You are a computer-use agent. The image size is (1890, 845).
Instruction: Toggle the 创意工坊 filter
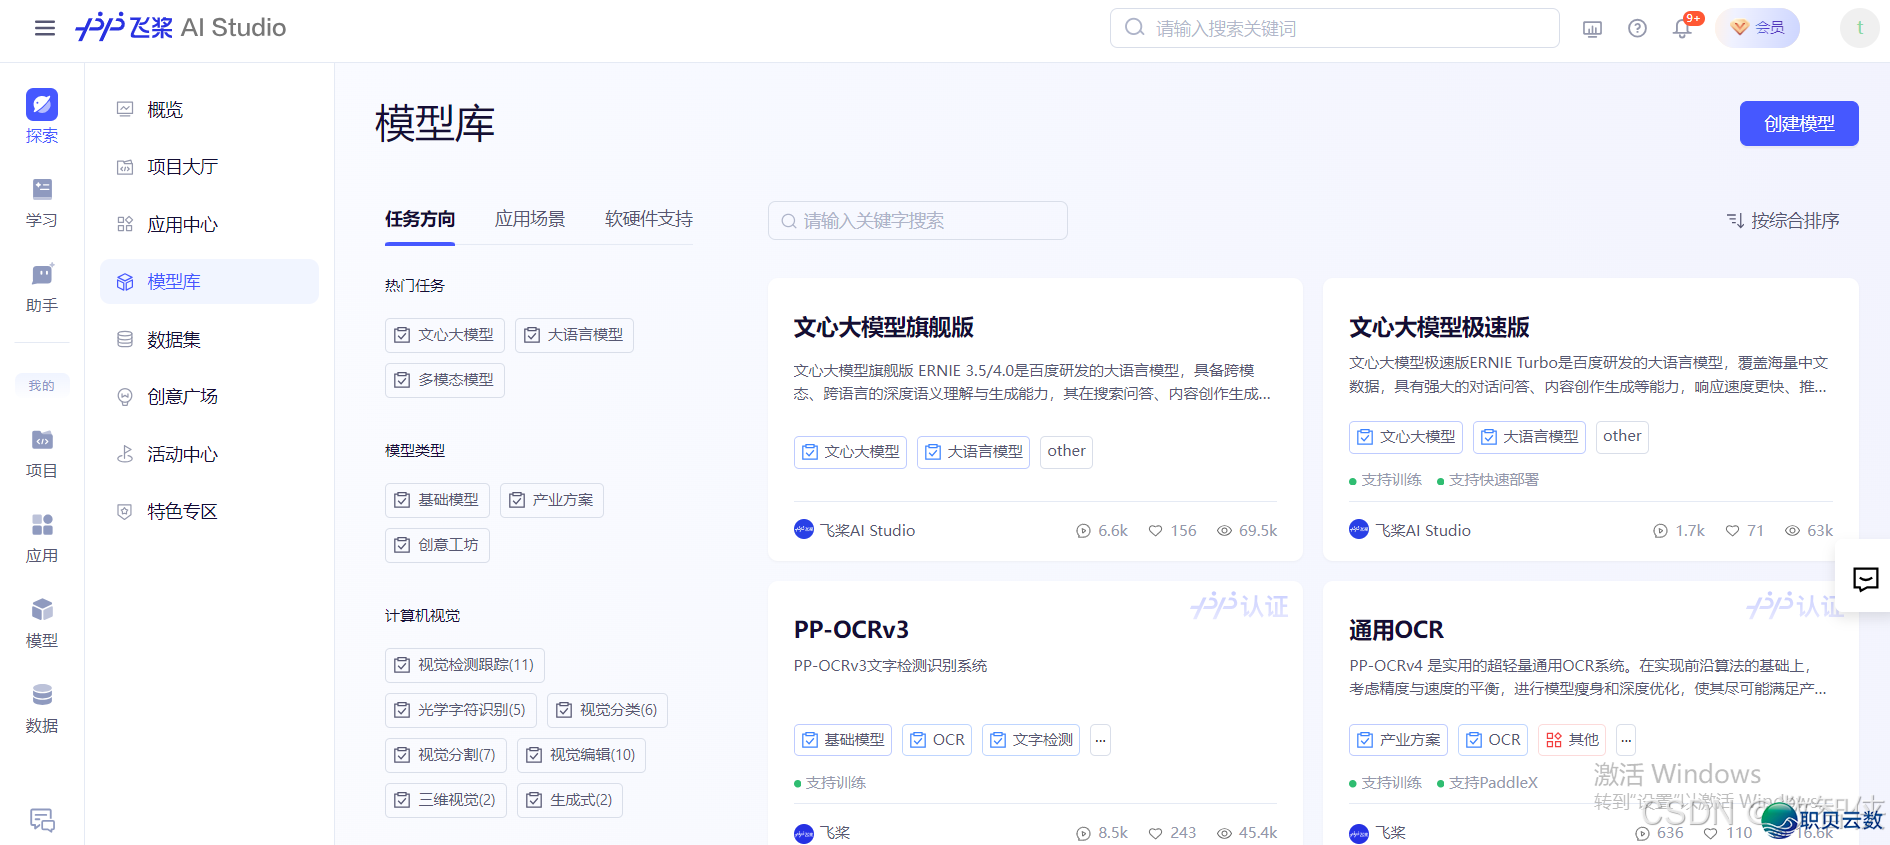[x=437, y=545]
